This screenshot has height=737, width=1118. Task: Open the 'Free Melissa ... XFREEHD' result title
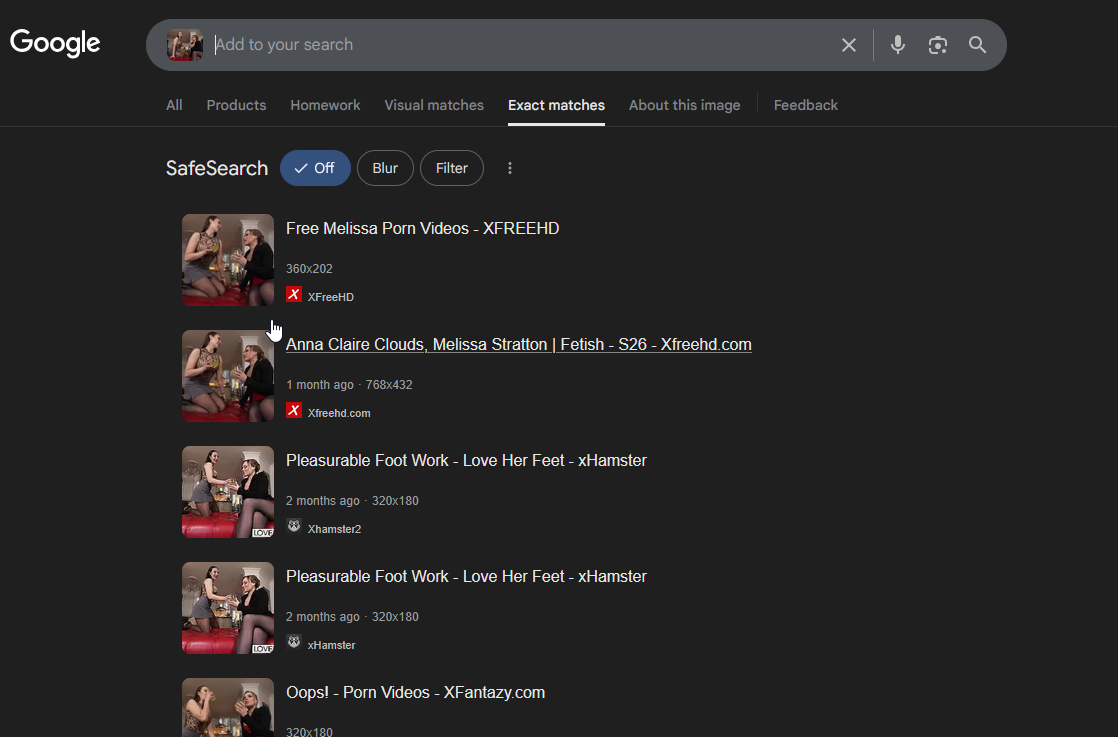tap(422, 228)
